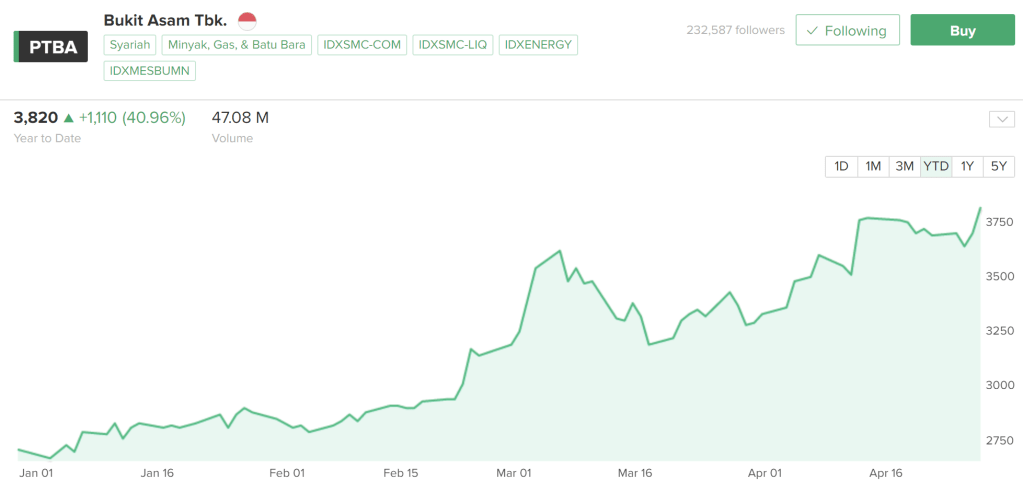This screenshot has height=492, width=1023.
Task: Click the Indonesia flag icon
Action: point(247,20)
